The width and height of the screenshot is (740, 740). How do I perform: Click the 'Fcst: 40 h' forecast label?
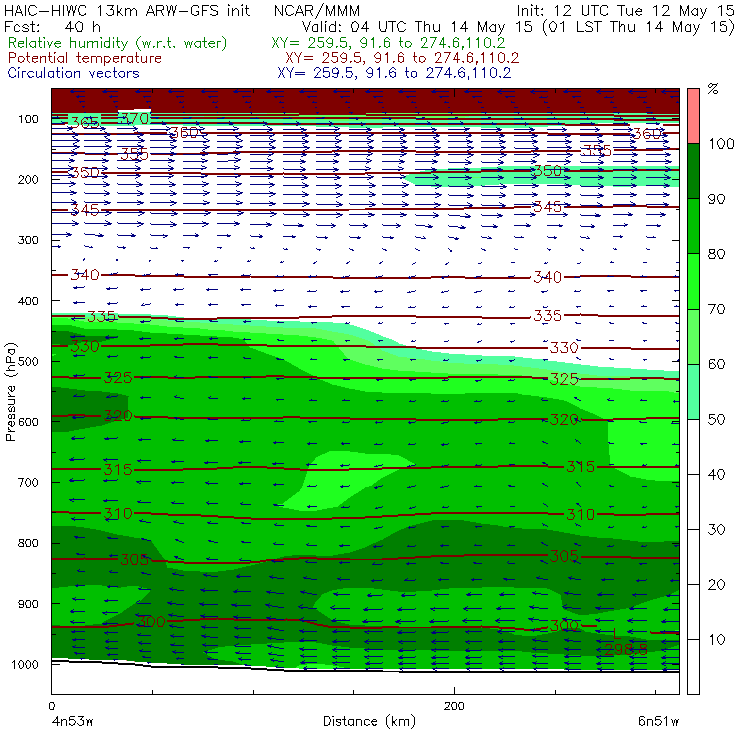click(52, 26)
